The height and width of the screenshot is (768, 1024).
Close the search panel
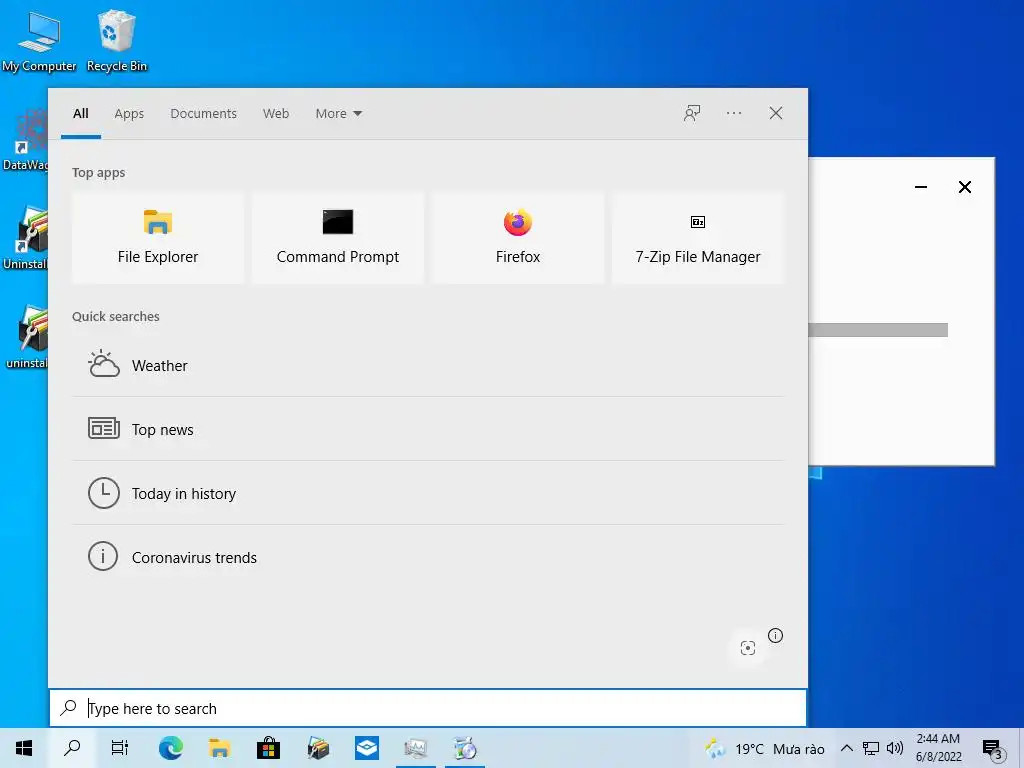(x=776, y=114)
